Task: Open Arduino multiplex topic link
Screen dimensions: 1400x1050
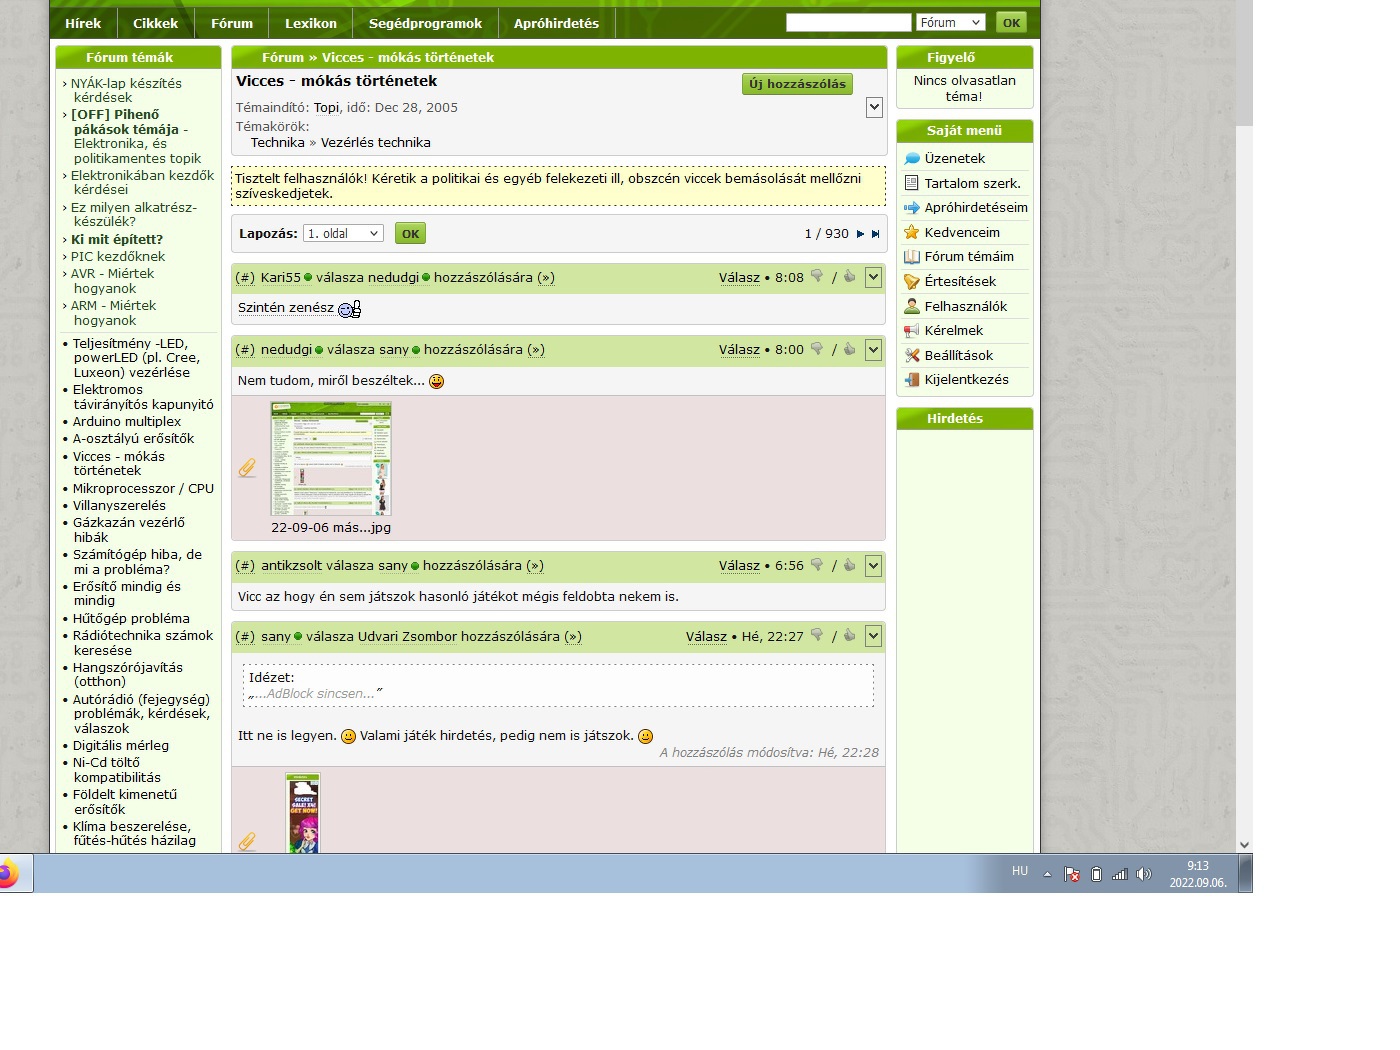Action: pos(127,422)
